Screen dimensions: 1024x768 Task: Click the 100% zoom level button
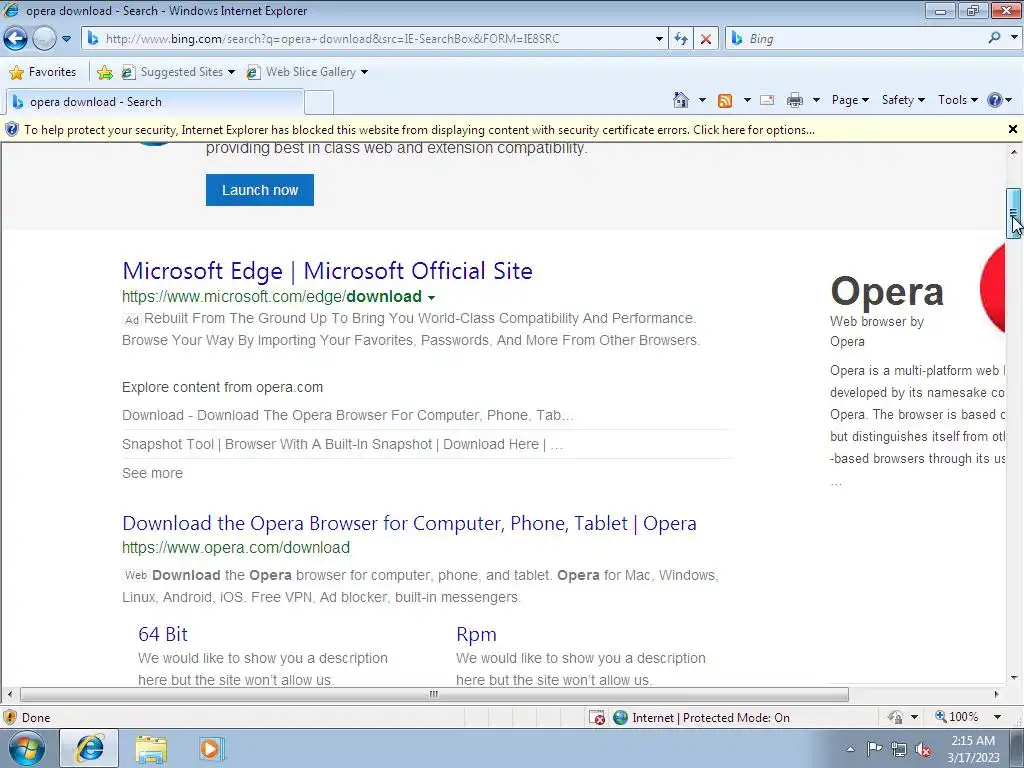point(957,717)
